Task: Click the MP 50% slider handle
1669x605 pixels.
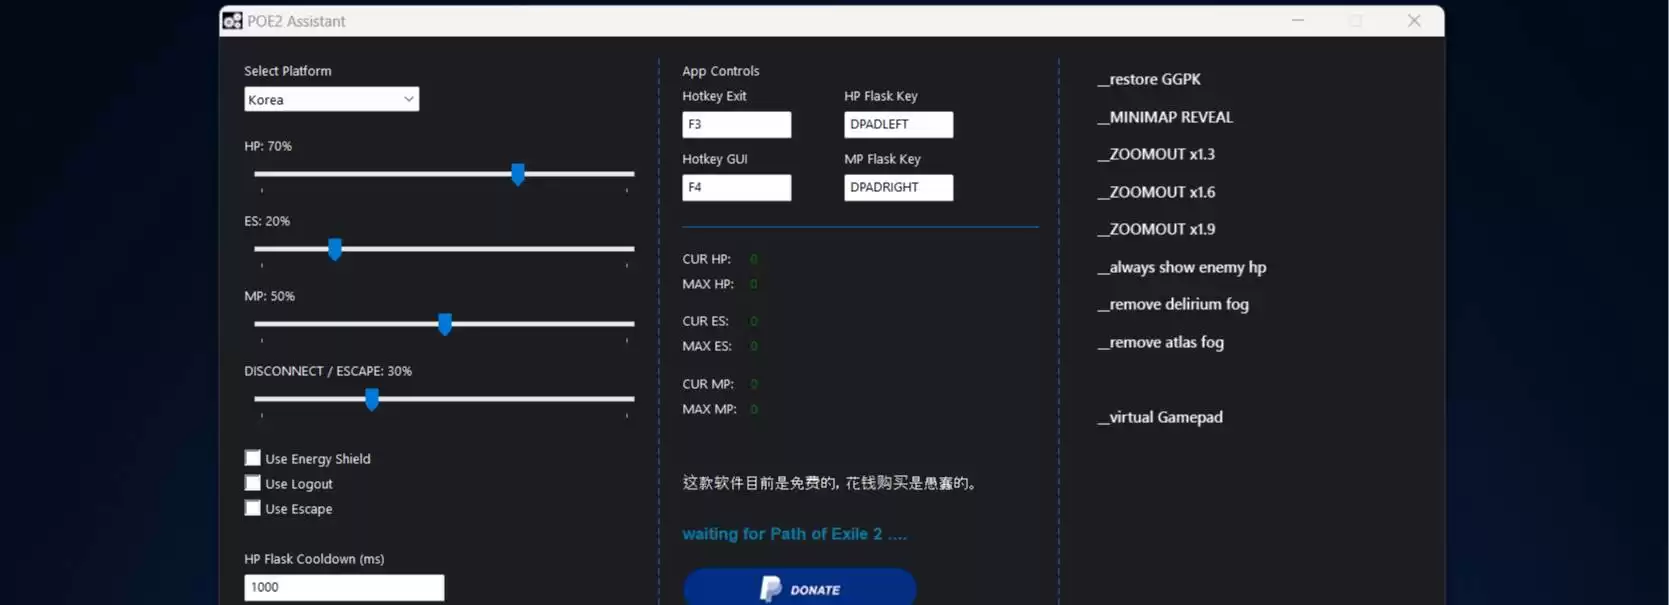Action: 445,324
